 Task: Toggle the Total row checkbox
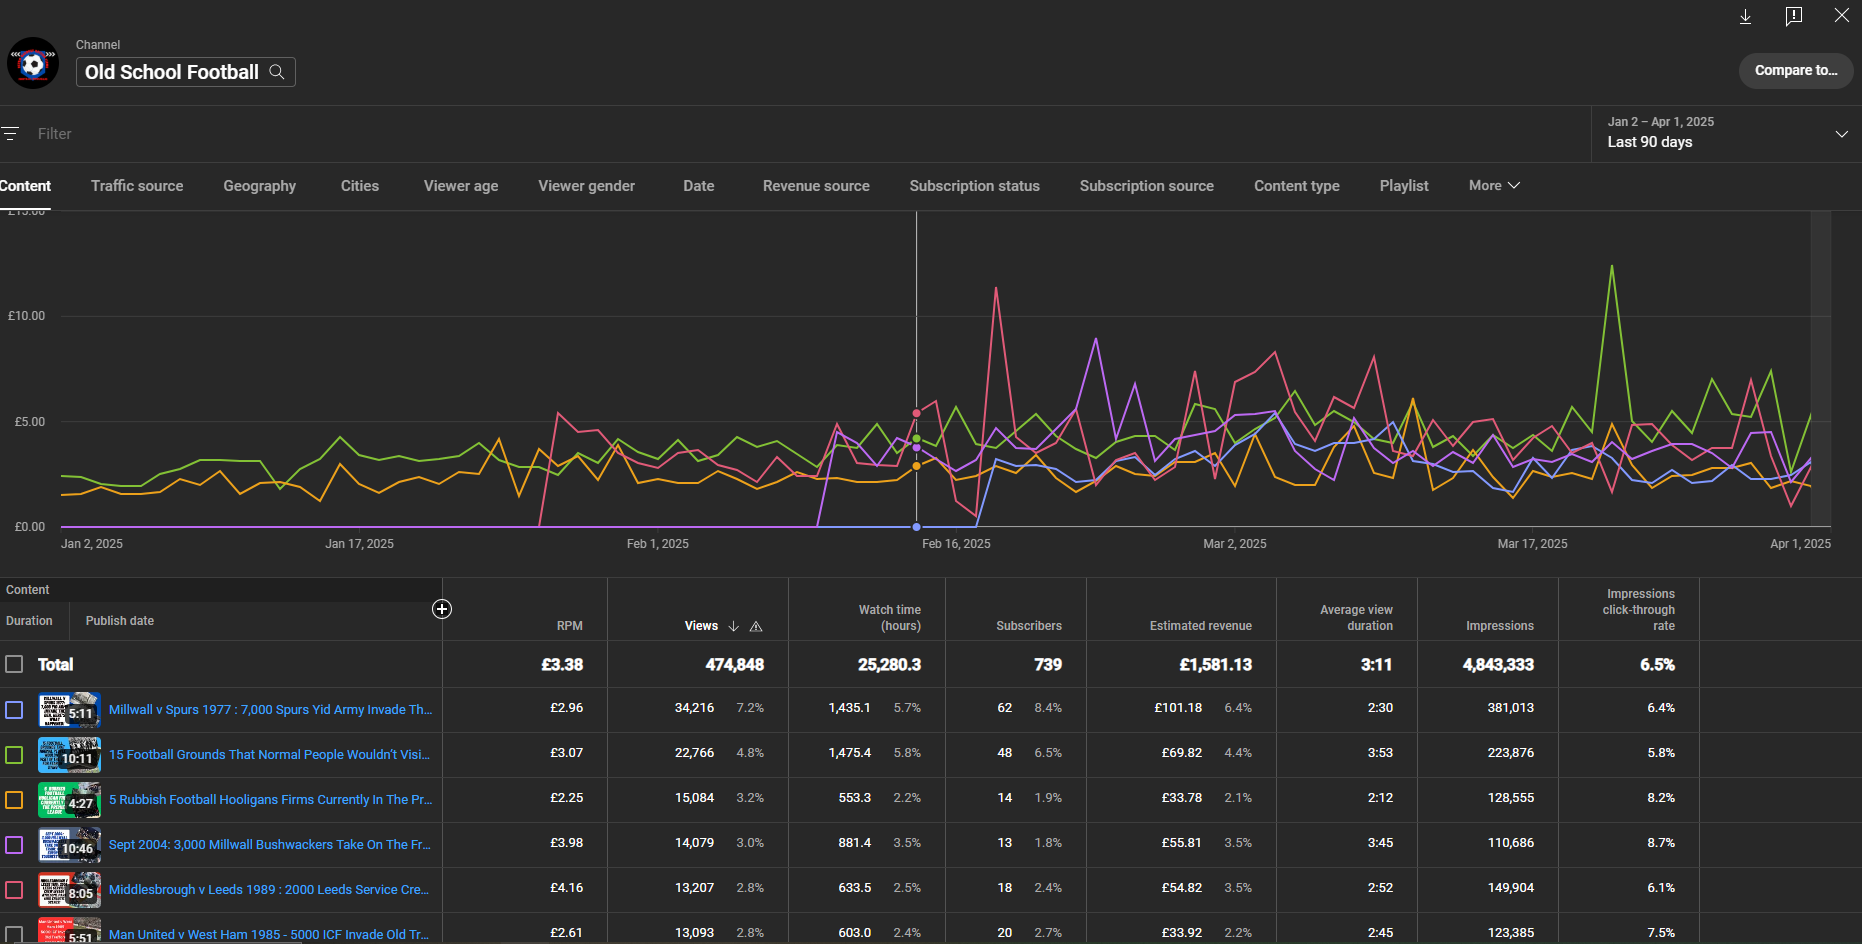(x=14, y=664)
